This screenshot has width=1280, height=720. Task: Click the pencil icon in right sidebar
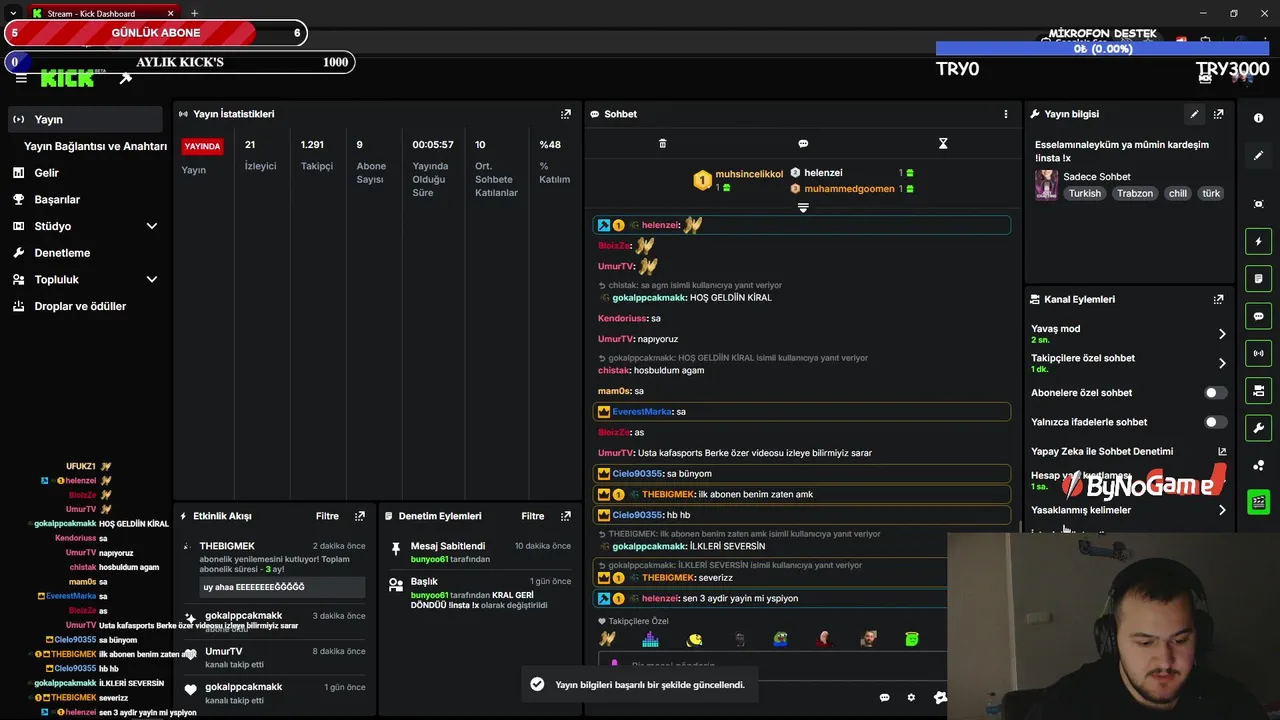tap(1258, 156)
